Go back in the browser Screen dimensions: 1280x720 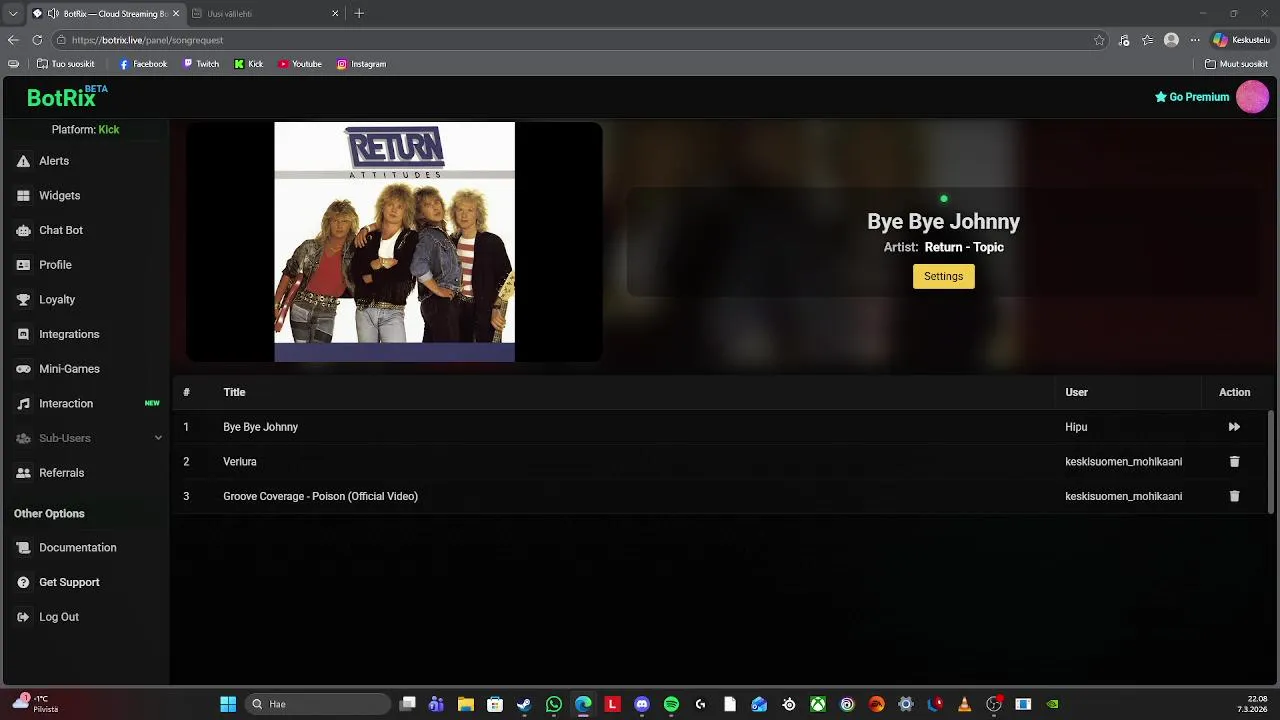13,40
